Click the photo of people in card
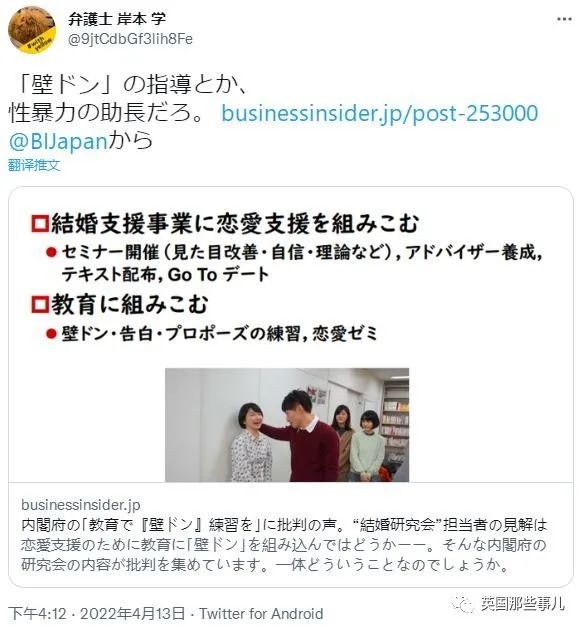The image size is (583, 629). point(287,425)
